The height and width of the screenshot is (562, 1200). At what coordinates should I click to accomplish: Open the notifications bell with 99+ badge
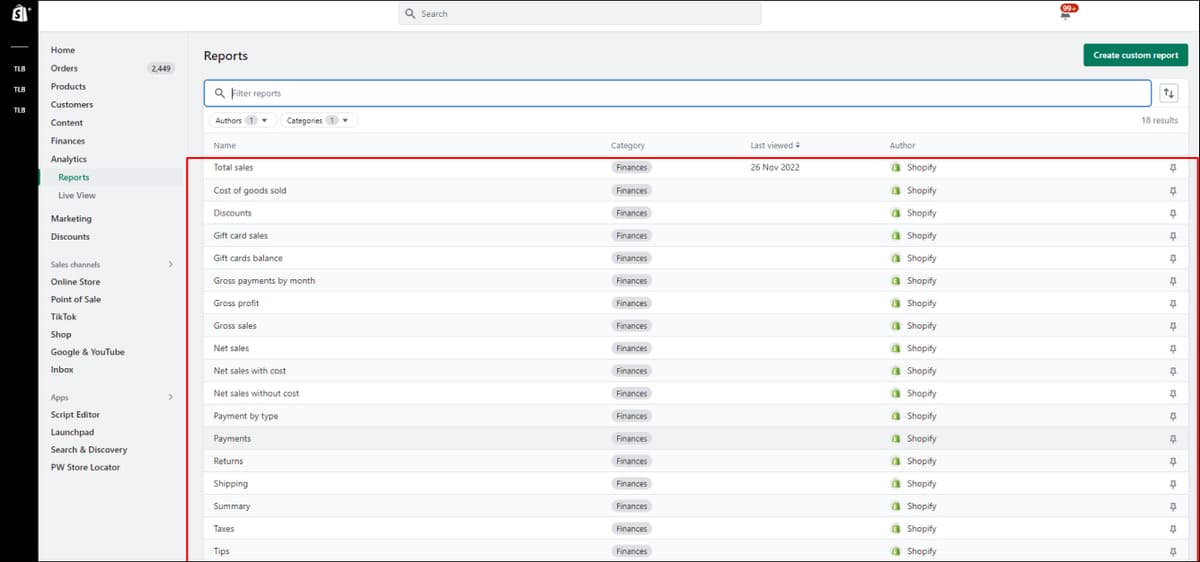1066,12
